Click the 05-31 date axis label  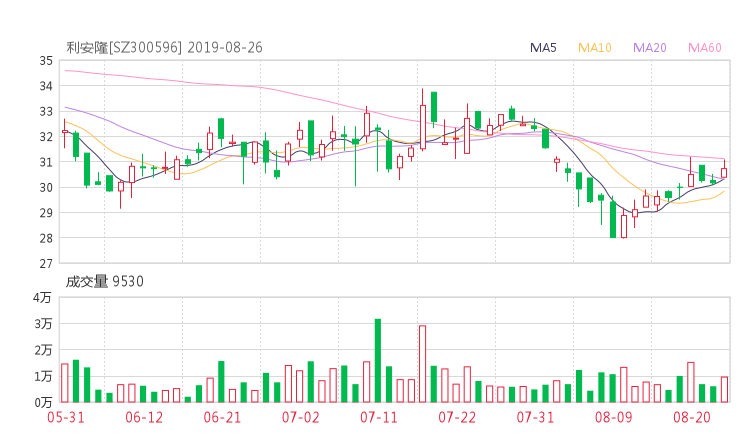pyautogui.click(x=66, y=417)
